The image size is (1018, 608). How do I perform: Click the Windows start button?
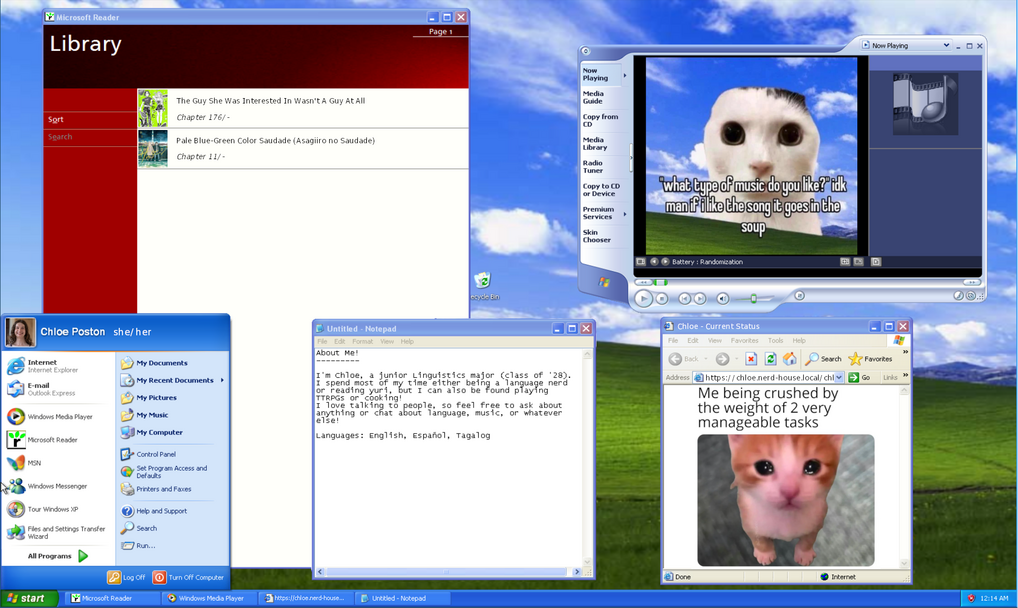[29, 598]
